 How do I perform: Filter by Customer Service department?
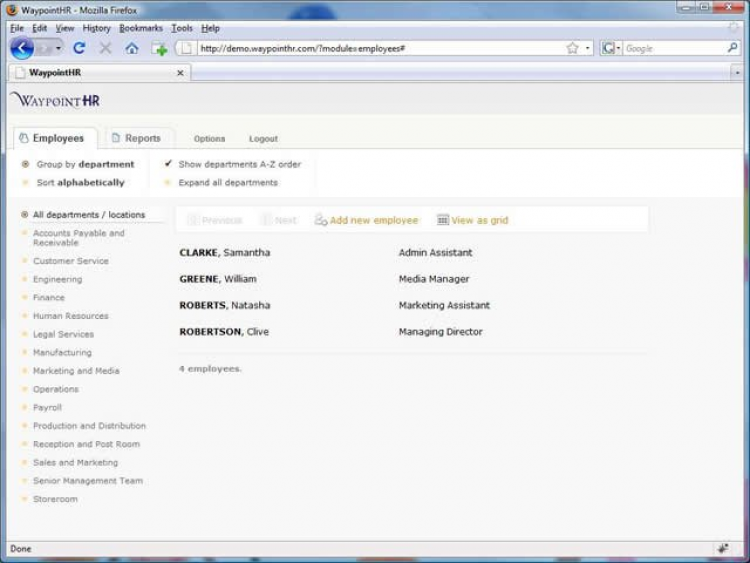click(x=70, y=261)
